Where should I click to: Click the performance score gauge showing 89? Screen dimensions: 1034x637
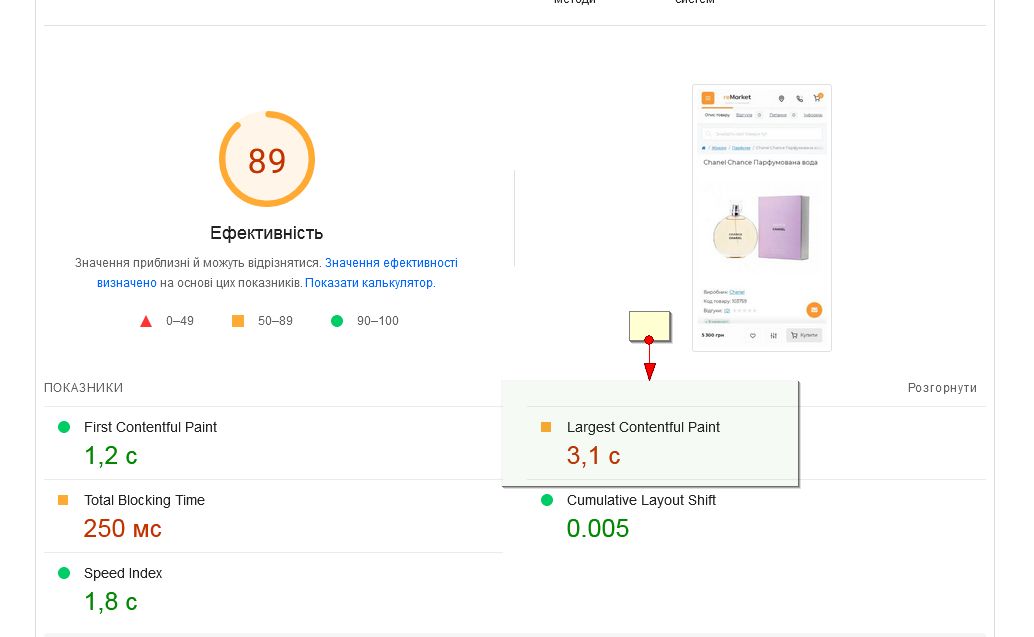point(267,160)
